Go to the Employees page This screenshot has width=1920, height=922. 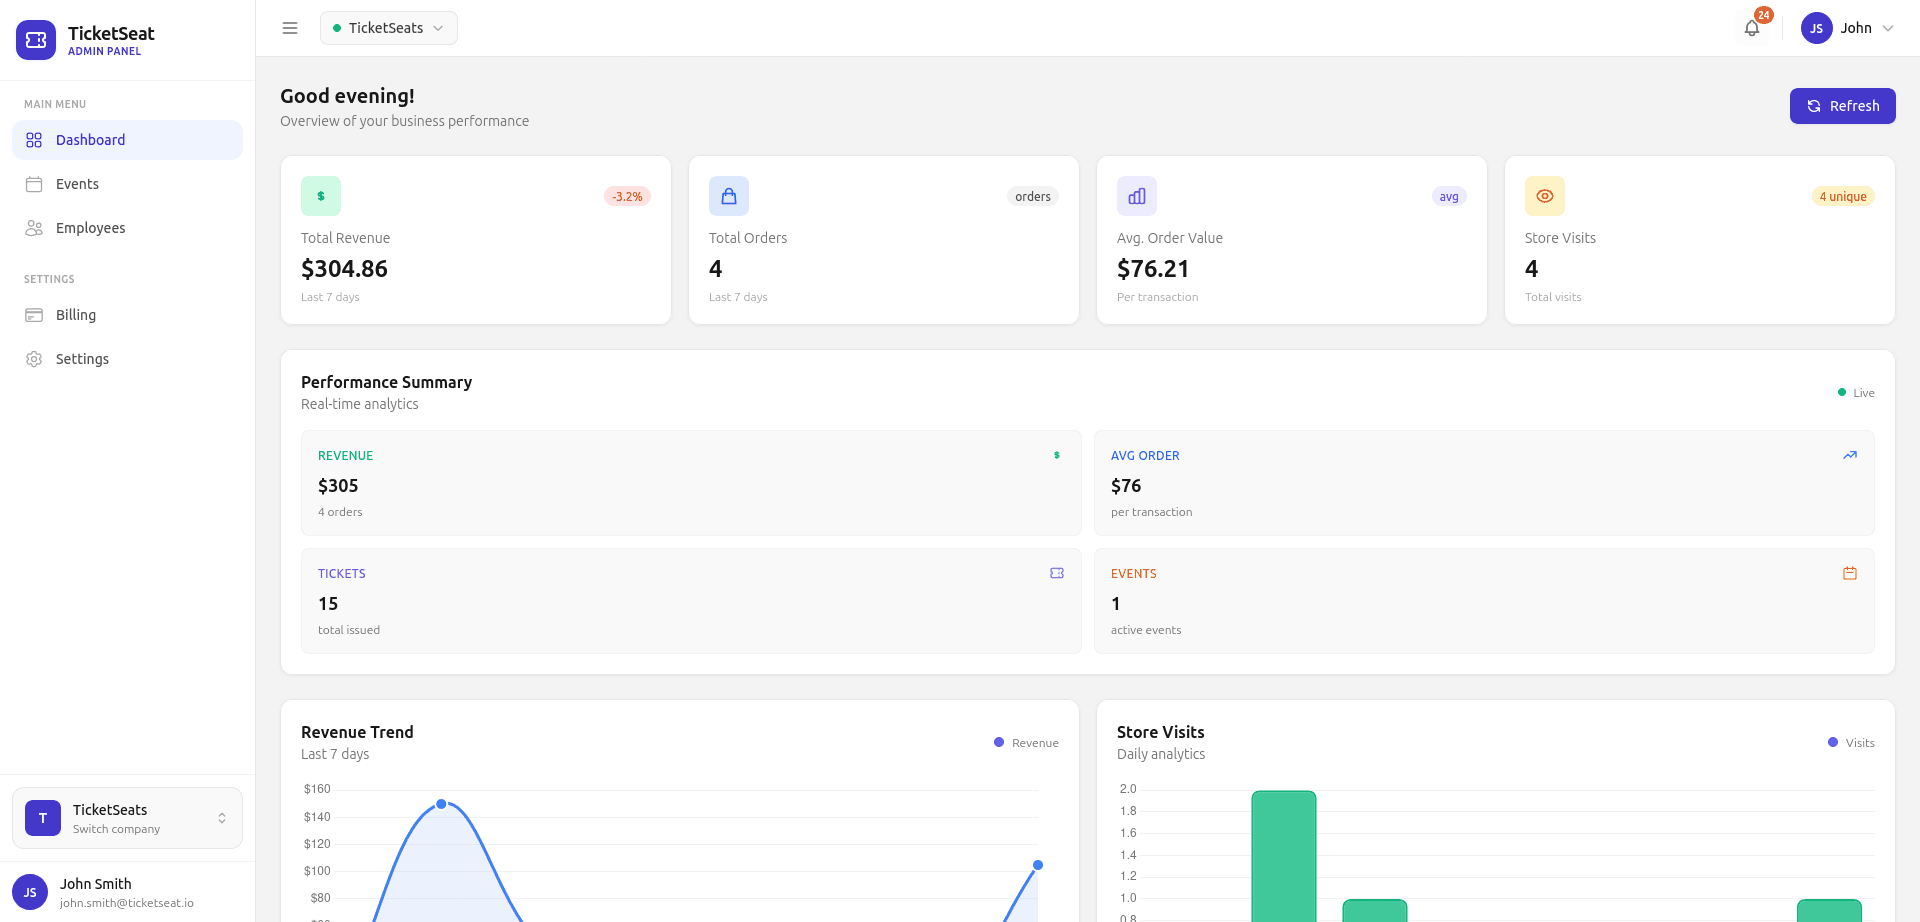88,228
